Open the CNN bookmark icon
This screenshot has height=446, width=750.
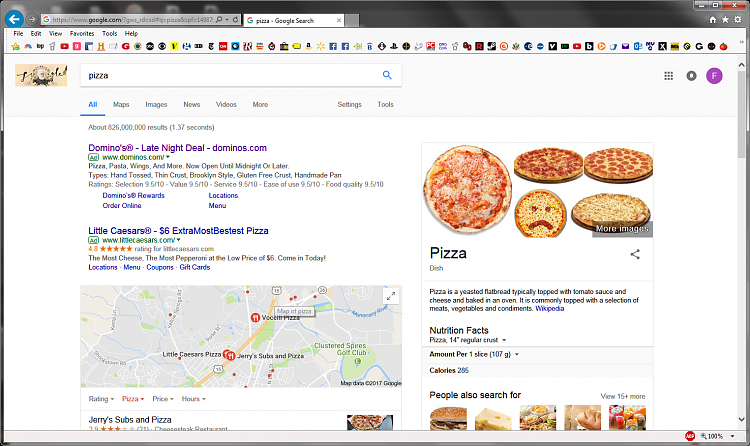(x=223, y=46)
